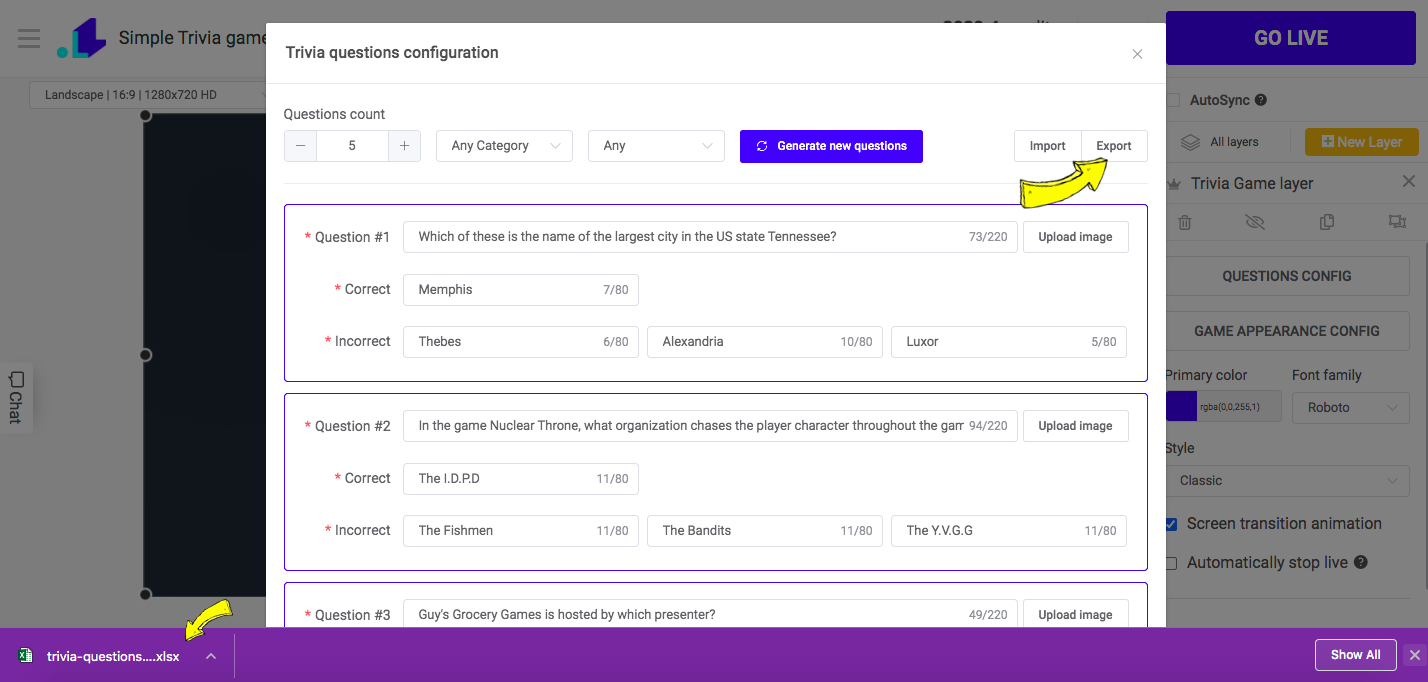This screenshot has height=682, width=1428.
Task: Increase the questions count with plus
Action: pos(404,146)
